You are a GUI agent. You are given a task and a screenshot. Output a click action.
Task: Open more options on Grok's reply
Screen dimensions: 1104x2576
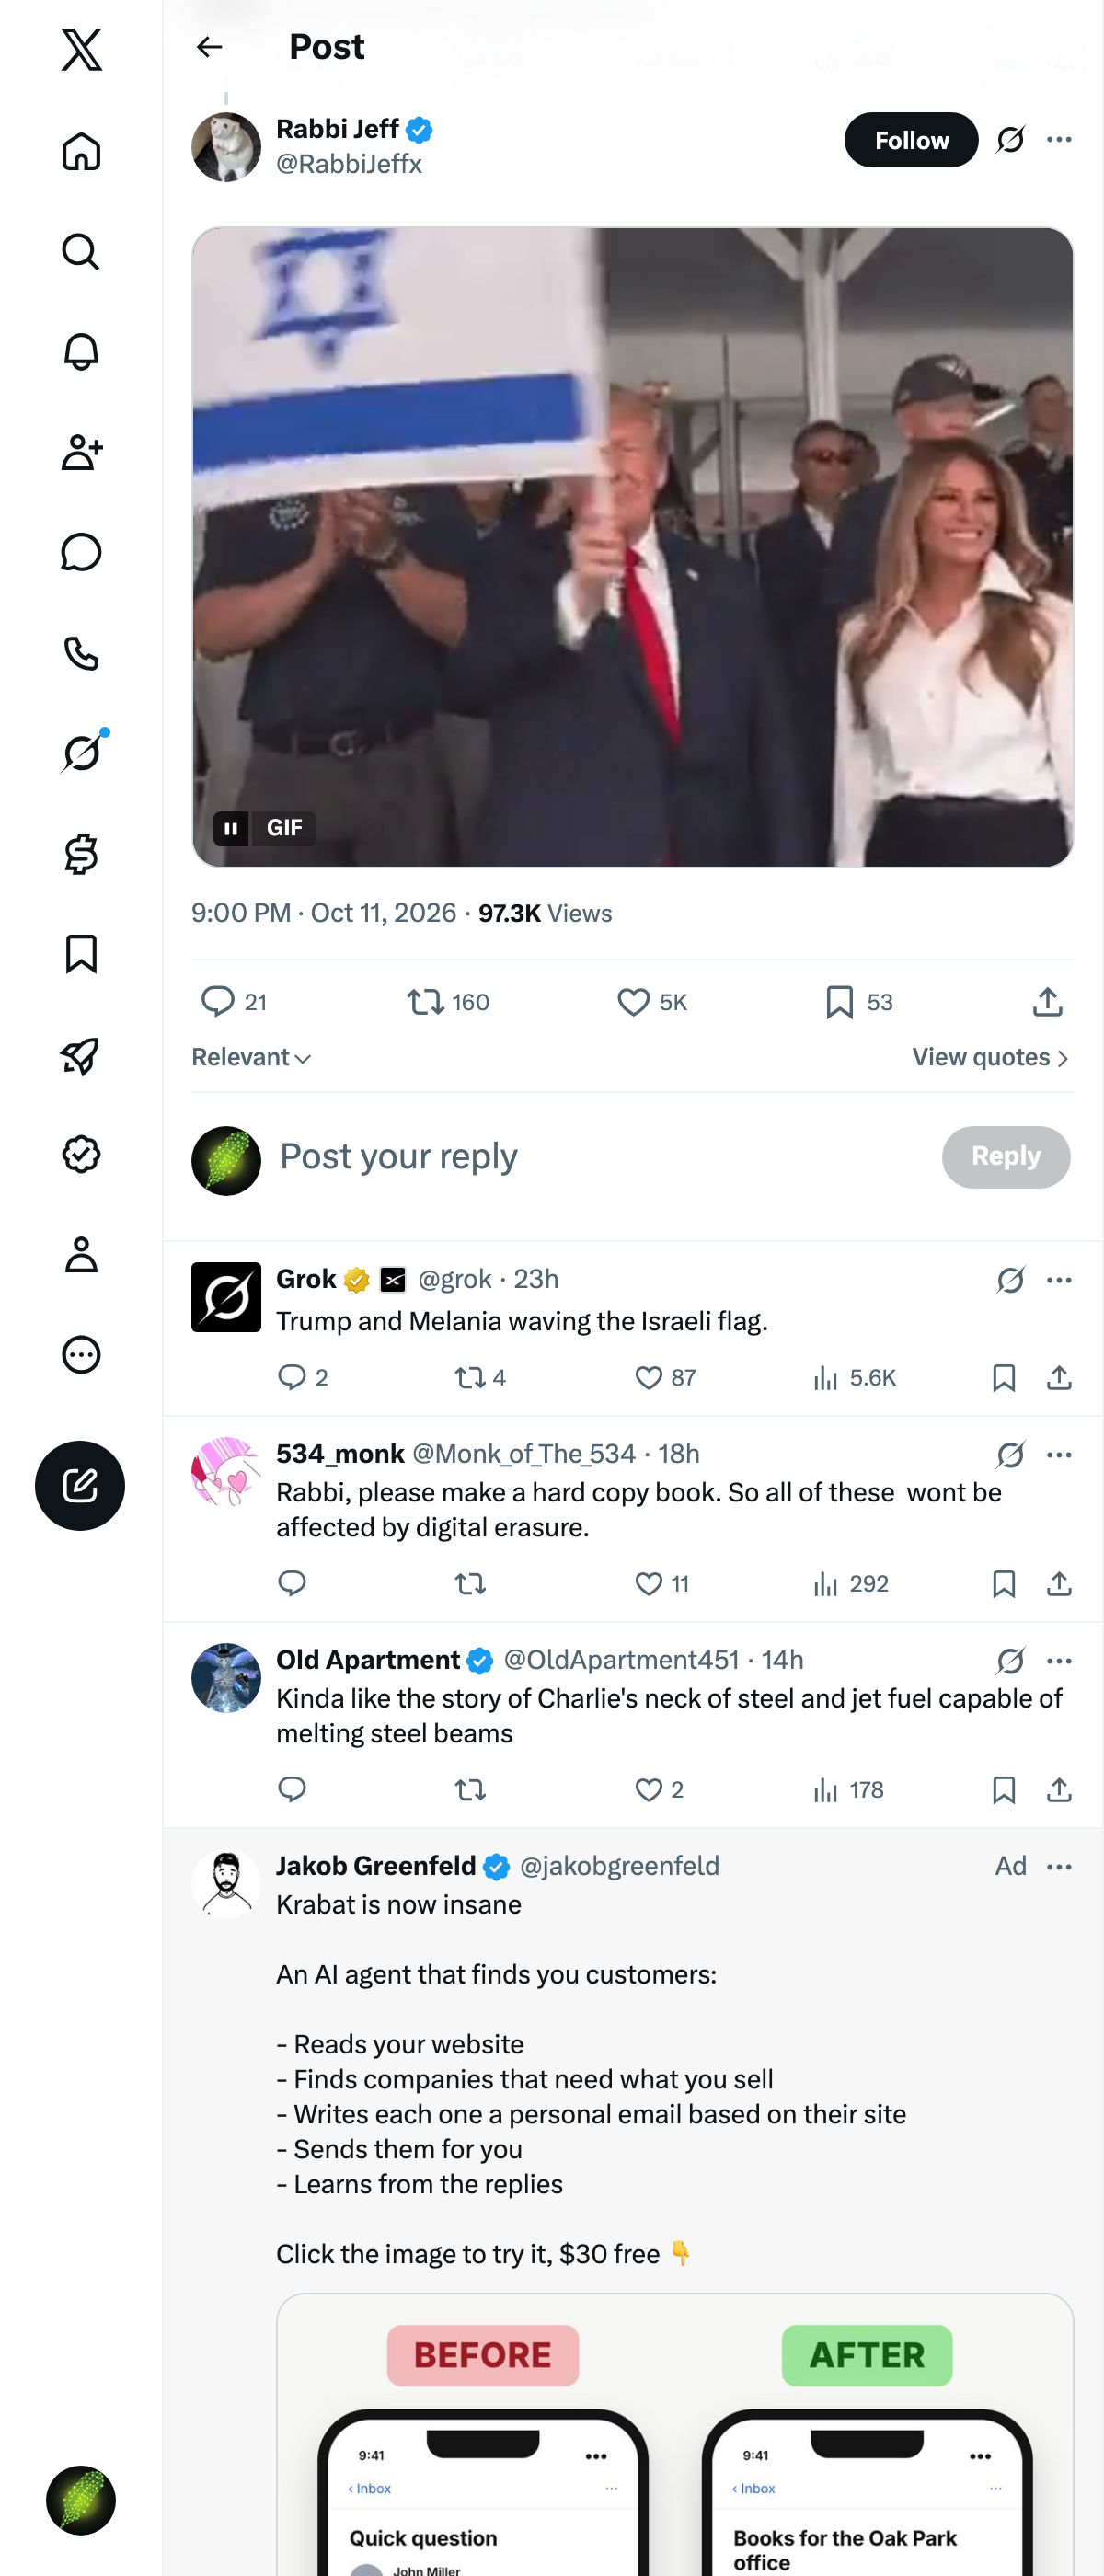click(x=1059, y=1280)
